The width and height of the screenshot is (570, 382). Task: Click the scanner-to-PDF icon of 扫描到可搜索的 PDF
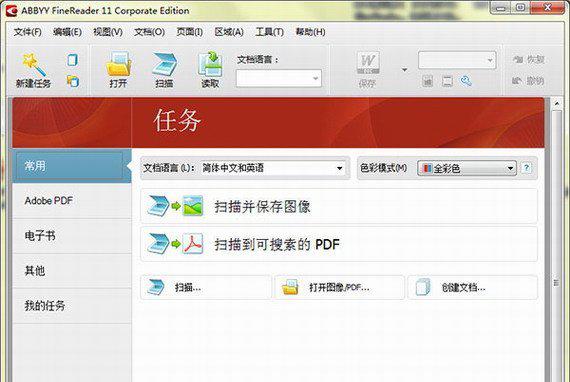click(175, 244)
